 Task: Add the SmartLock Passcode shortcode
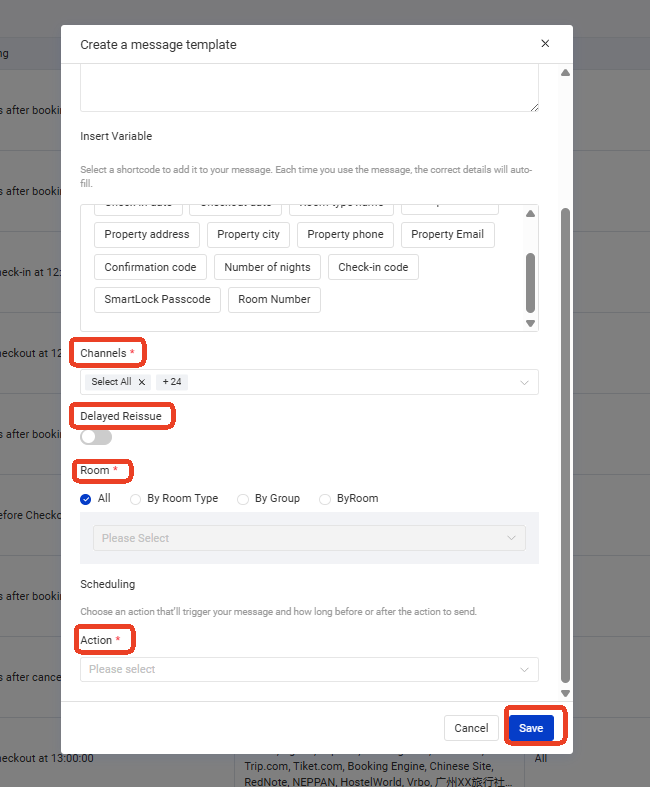point(158,299)
